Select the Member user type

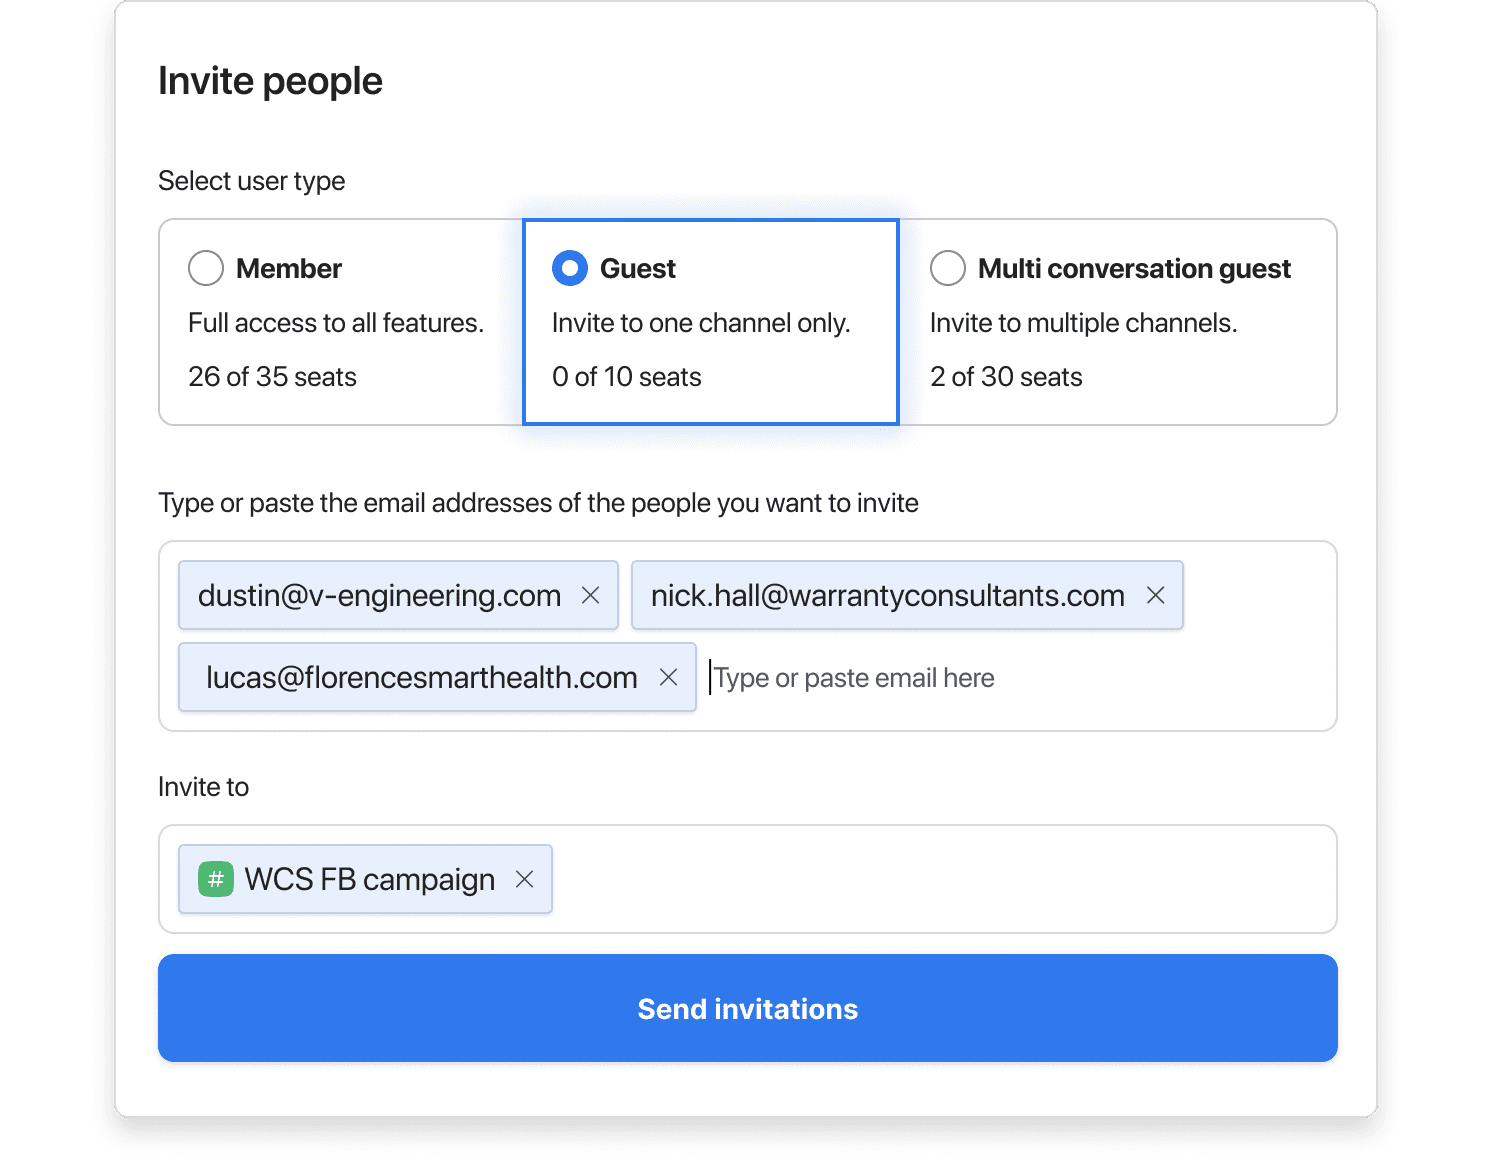coord(206,268)
